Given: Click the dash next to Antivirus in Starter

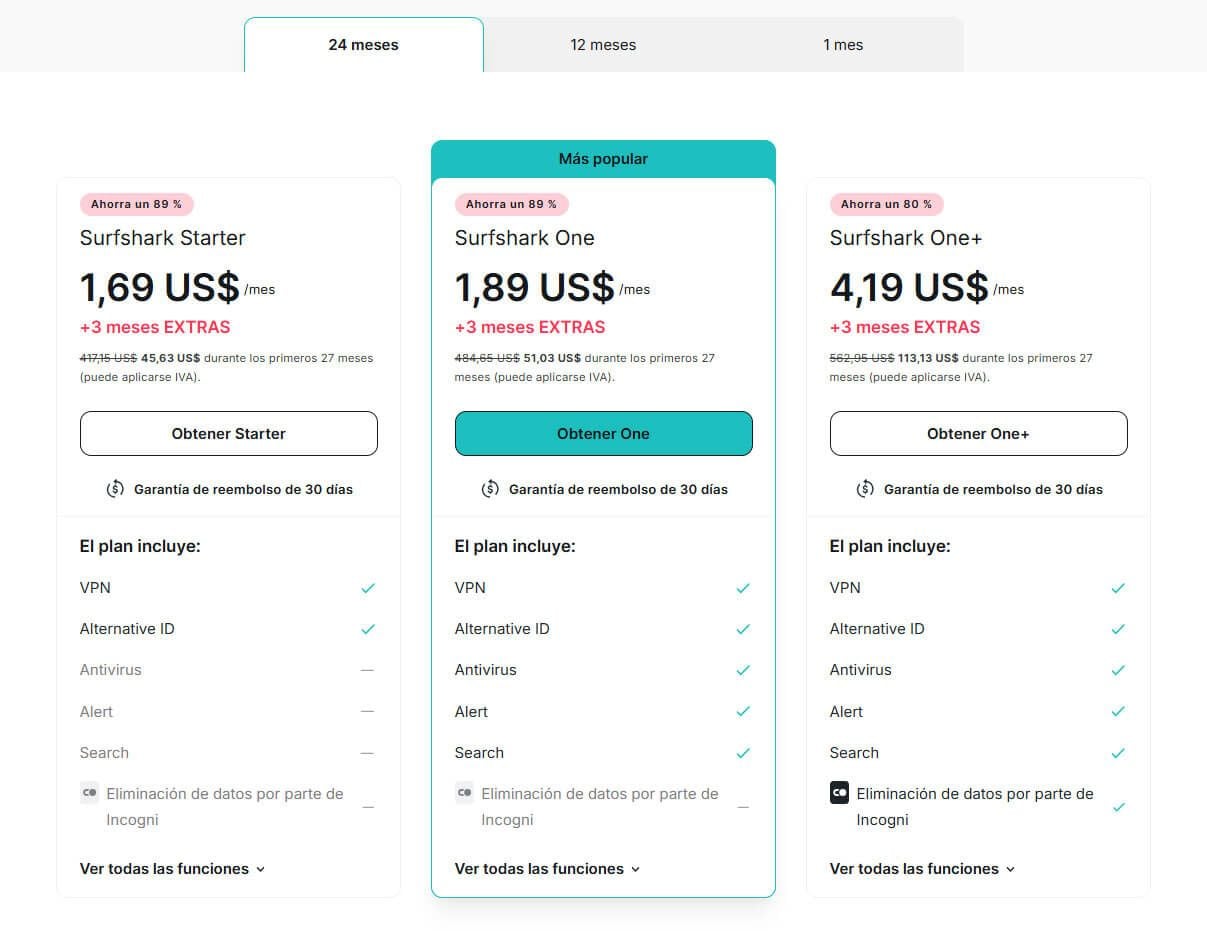Looking at the screenshot, I should (368, 670).
